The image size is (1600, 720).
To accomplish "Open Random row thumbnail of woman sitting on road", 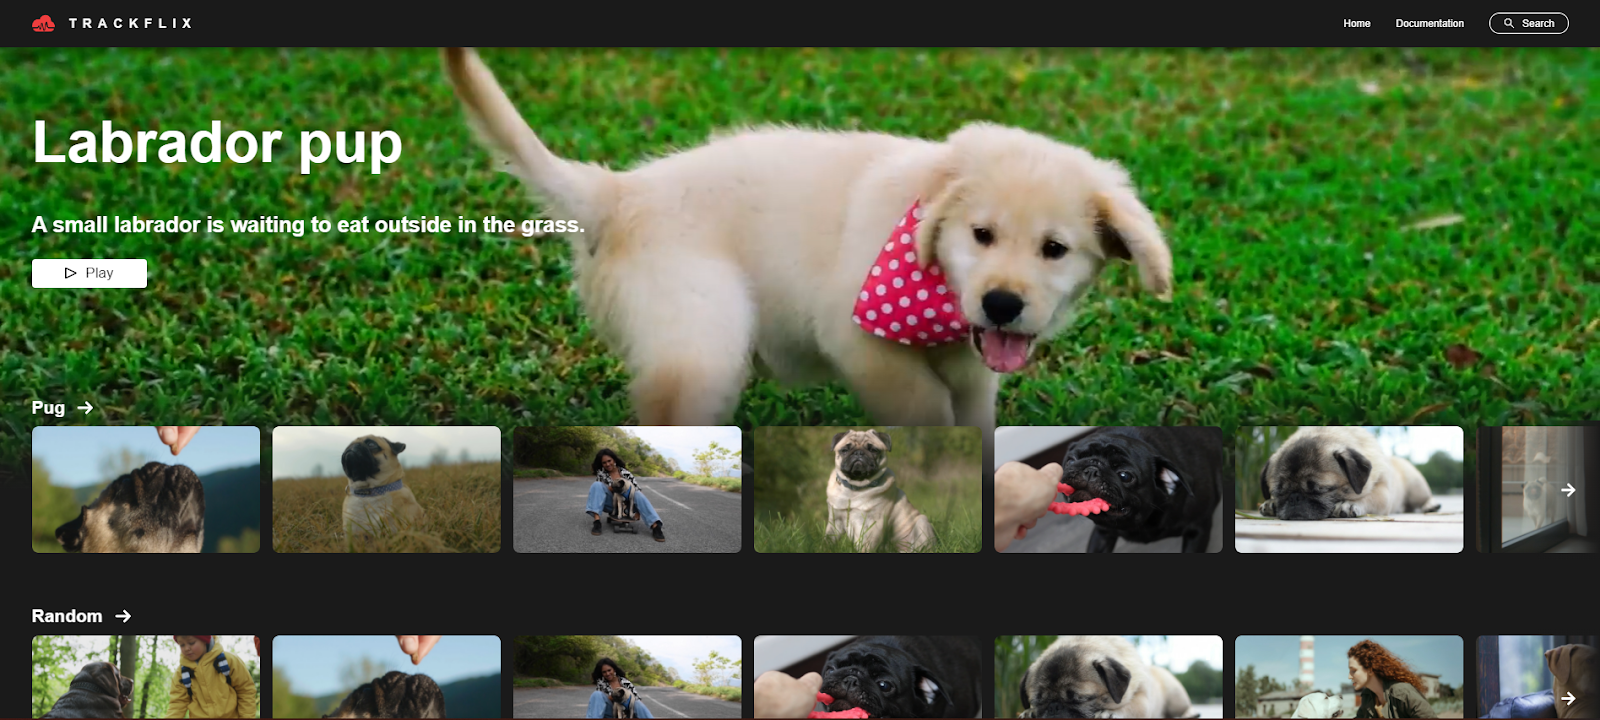I will (x=627, y=677).
